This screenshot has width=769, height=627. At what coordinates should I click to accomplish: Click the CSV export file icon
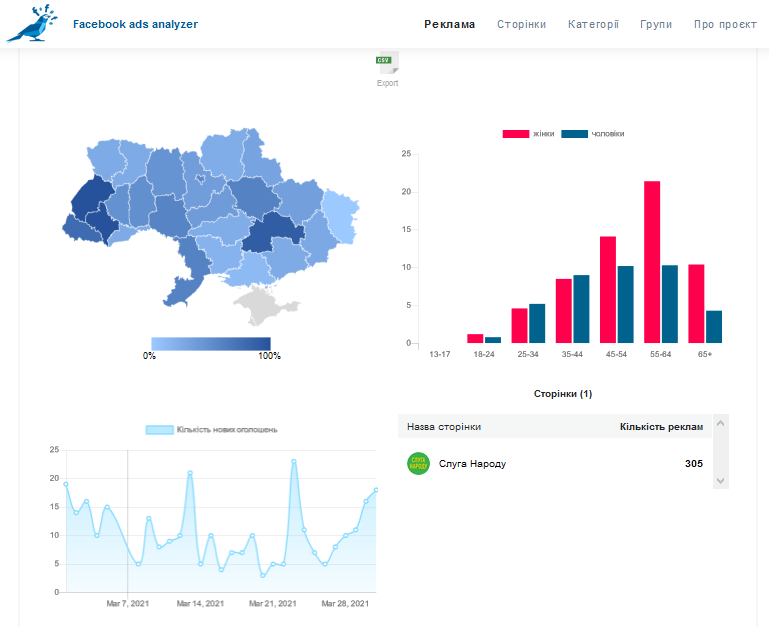(x=387, y=64)
